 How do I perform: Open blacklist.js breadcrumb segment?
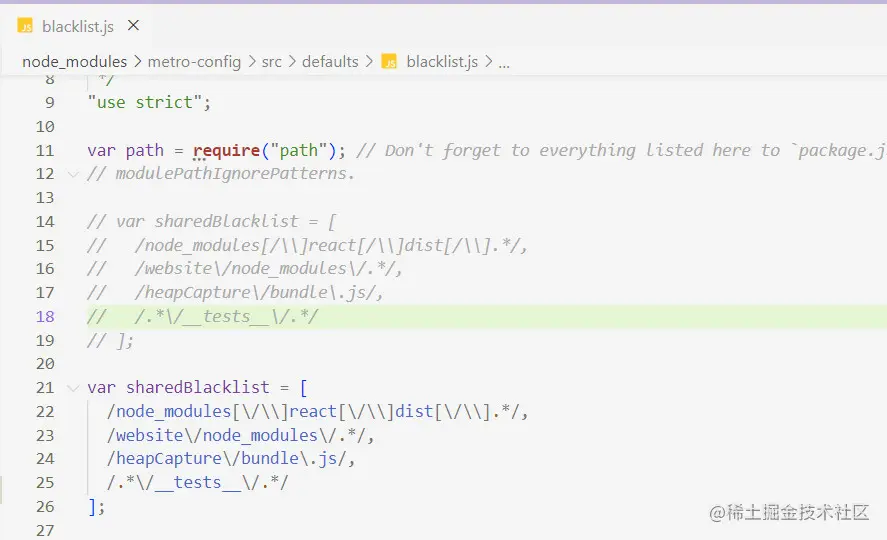pos(442,62)
